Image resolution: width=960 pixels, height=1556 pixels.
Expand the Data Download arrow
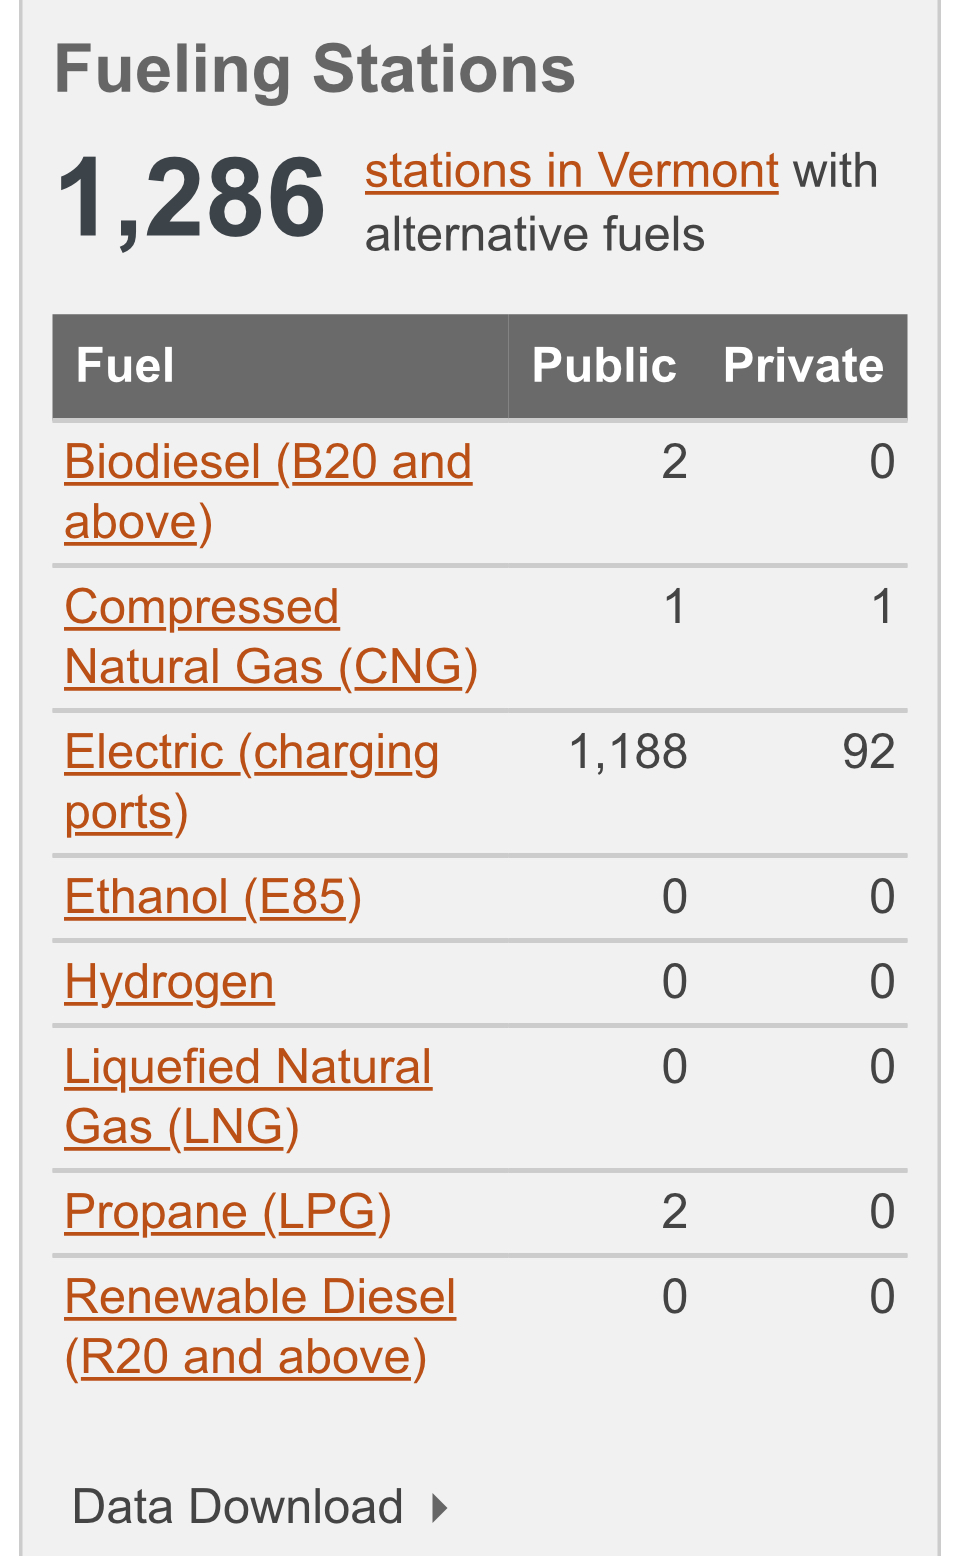[x=439, y=1507]
